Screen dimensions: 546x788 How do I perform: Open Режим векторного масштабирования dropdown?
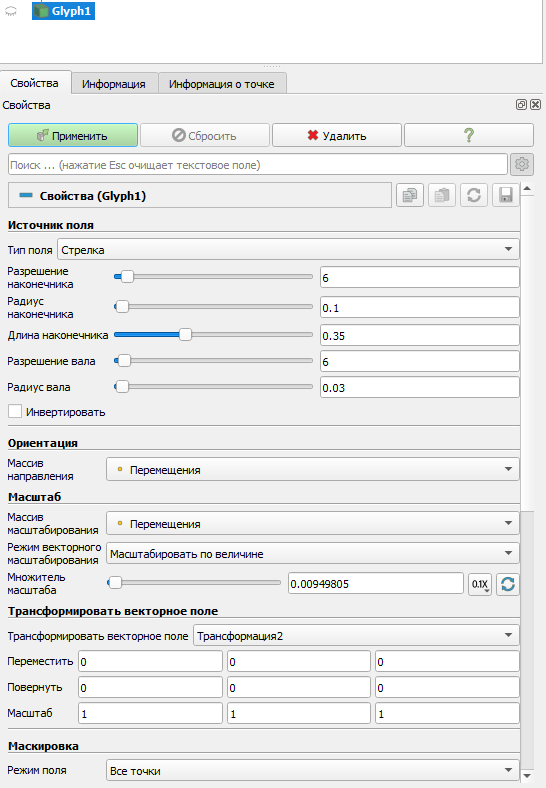[312, 553]
